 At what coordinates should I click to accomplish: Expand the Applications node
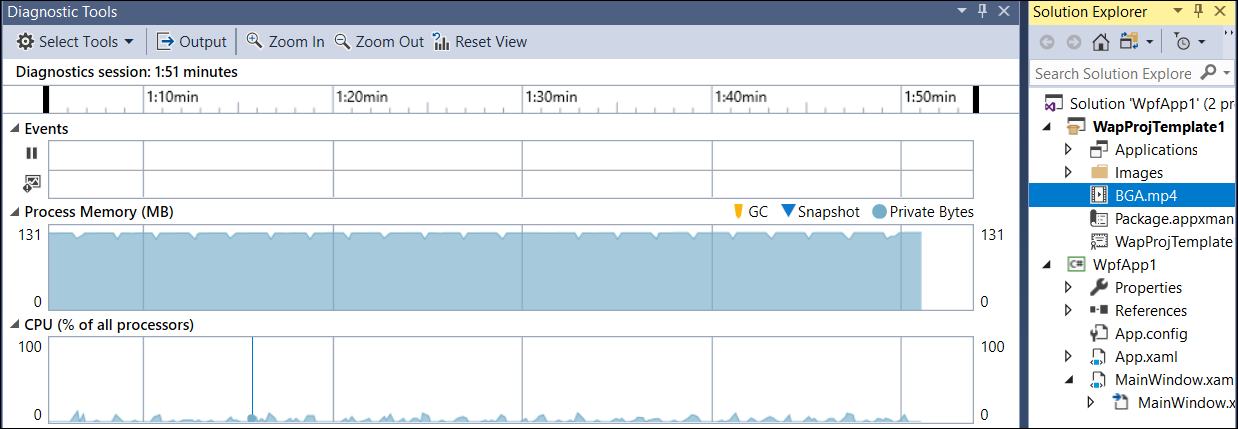coord(1068,149)
